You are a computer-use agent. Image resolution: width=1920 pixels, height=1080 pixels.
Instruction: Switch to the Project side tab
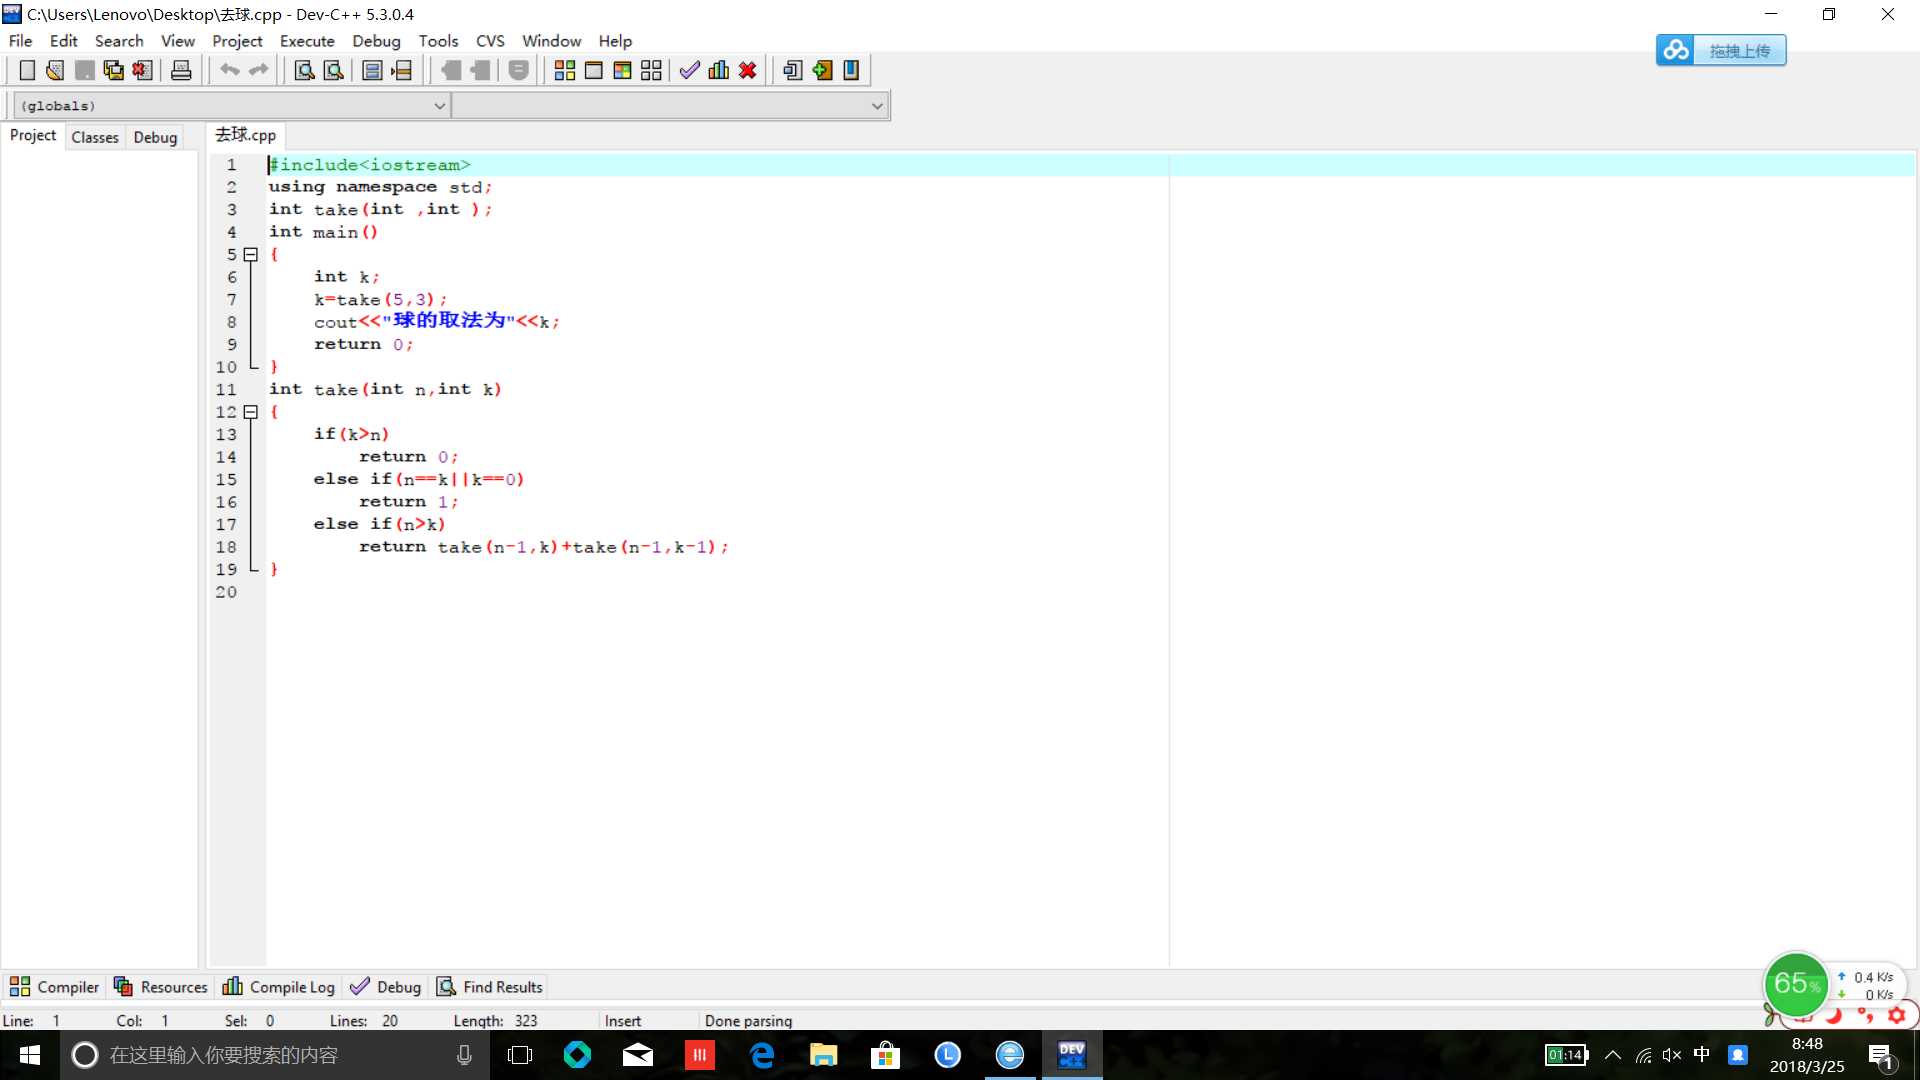pyautogui.click(x=33, y=136)
